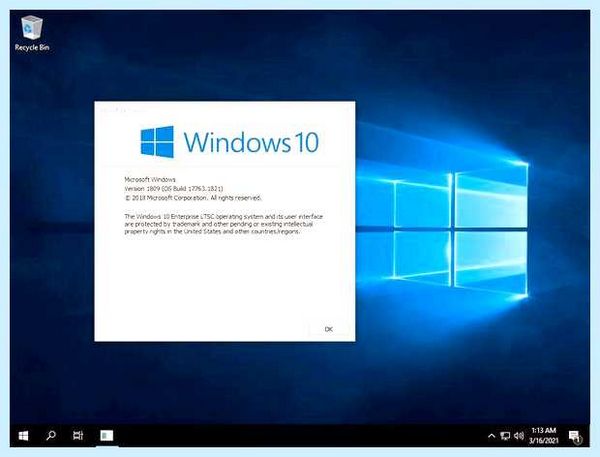Open Task View on taskbar
The height and width of the screenshot is (457, 600).
tap(78, 436)
